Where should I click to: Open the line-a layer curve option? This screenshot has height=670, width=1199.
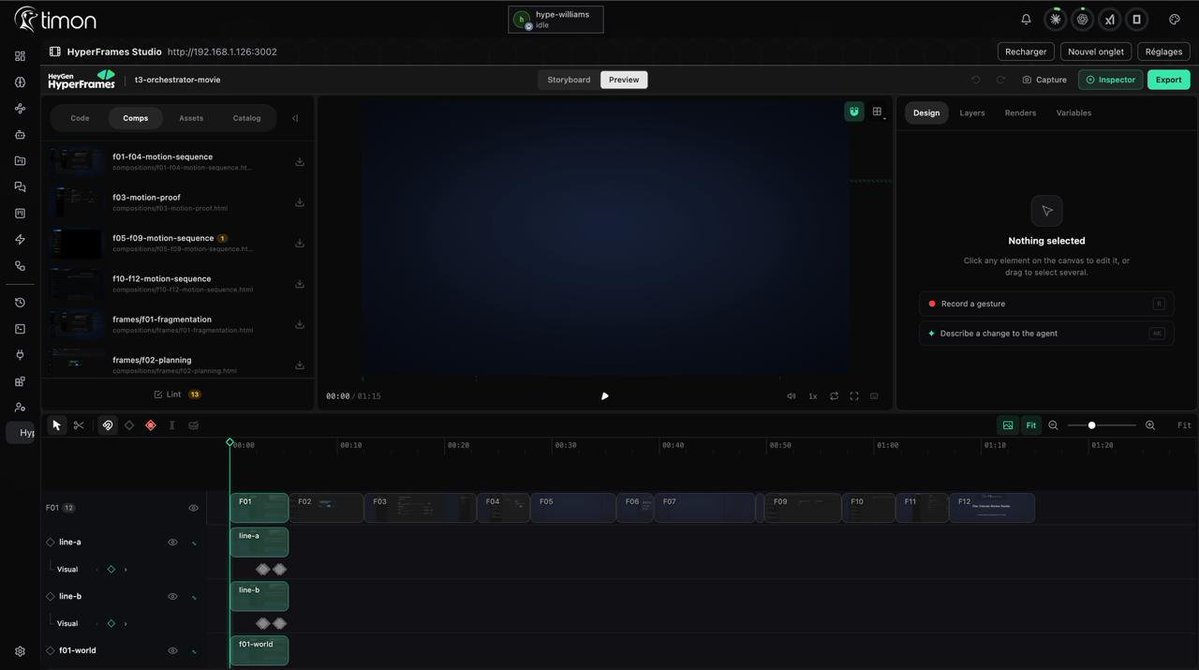click(194, 543)
